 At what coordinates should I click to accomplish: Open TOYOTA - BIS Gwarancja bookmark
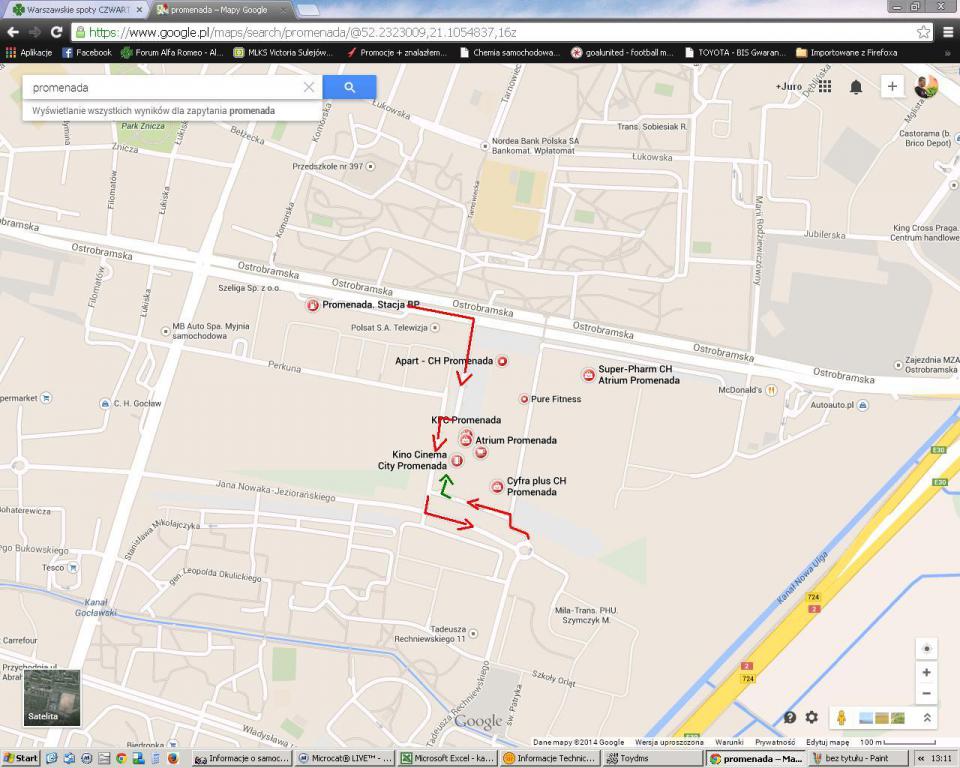735,53
